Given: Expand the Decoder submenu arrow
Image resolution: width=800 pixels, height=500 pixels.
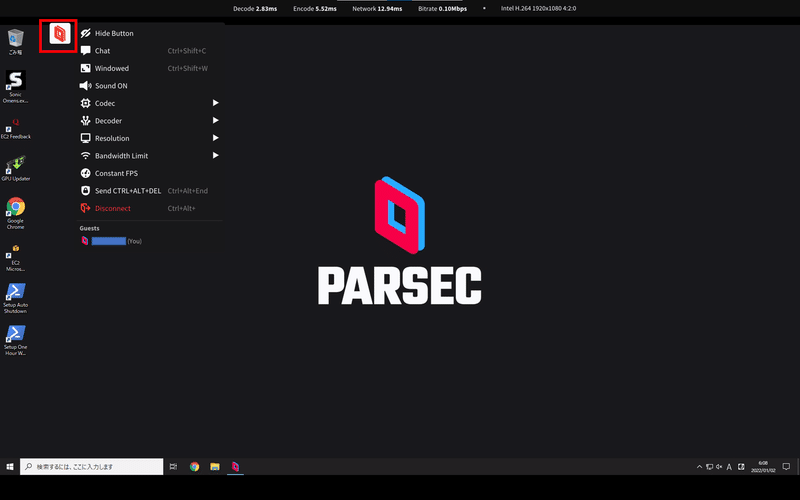Looking at the screenshot, I should 215,120.
